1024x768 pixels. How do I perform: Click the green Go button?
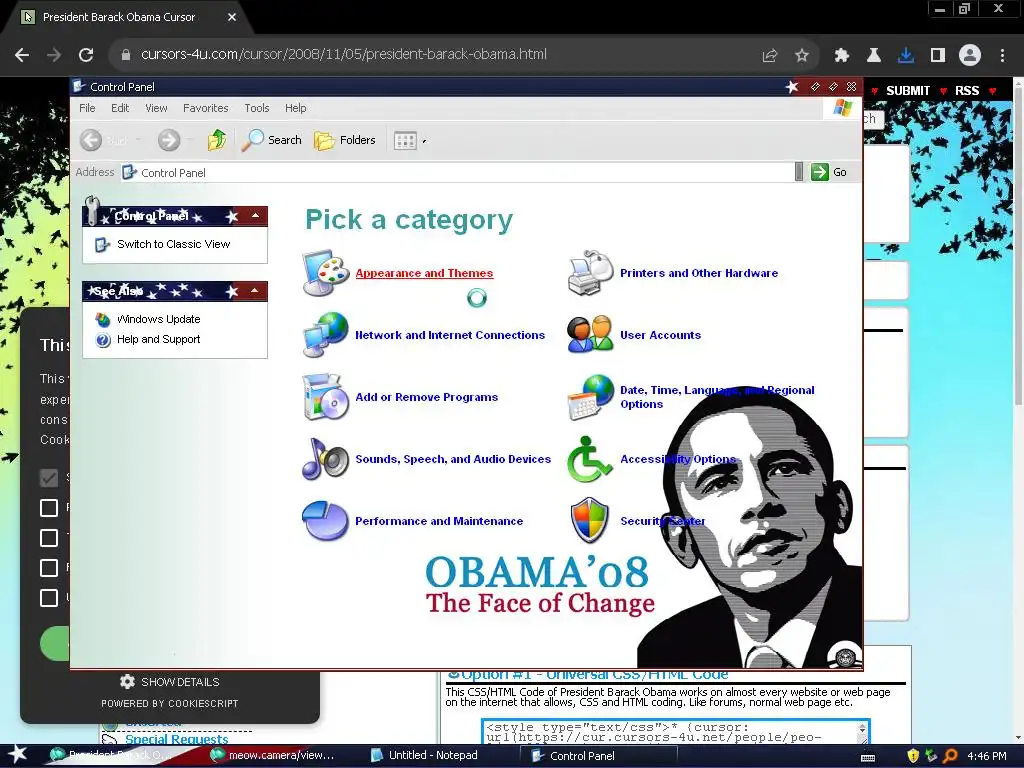(829, 172)
